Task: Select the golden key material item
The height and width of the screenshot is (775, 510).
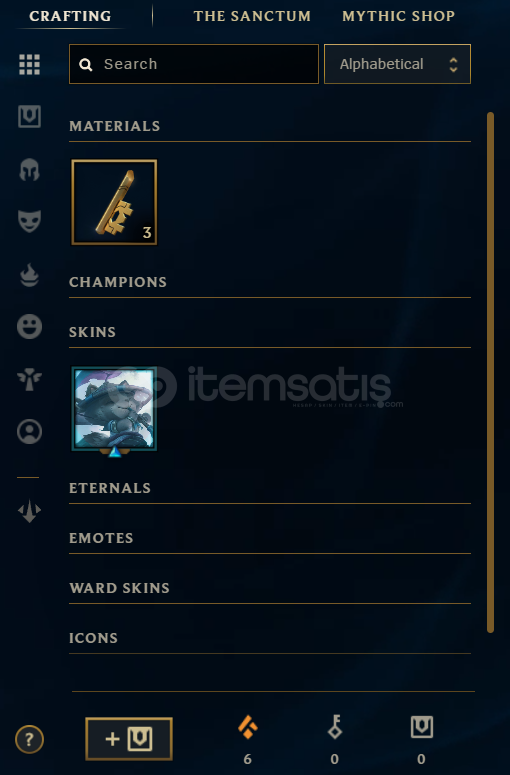Action: [x=114, y=202]
